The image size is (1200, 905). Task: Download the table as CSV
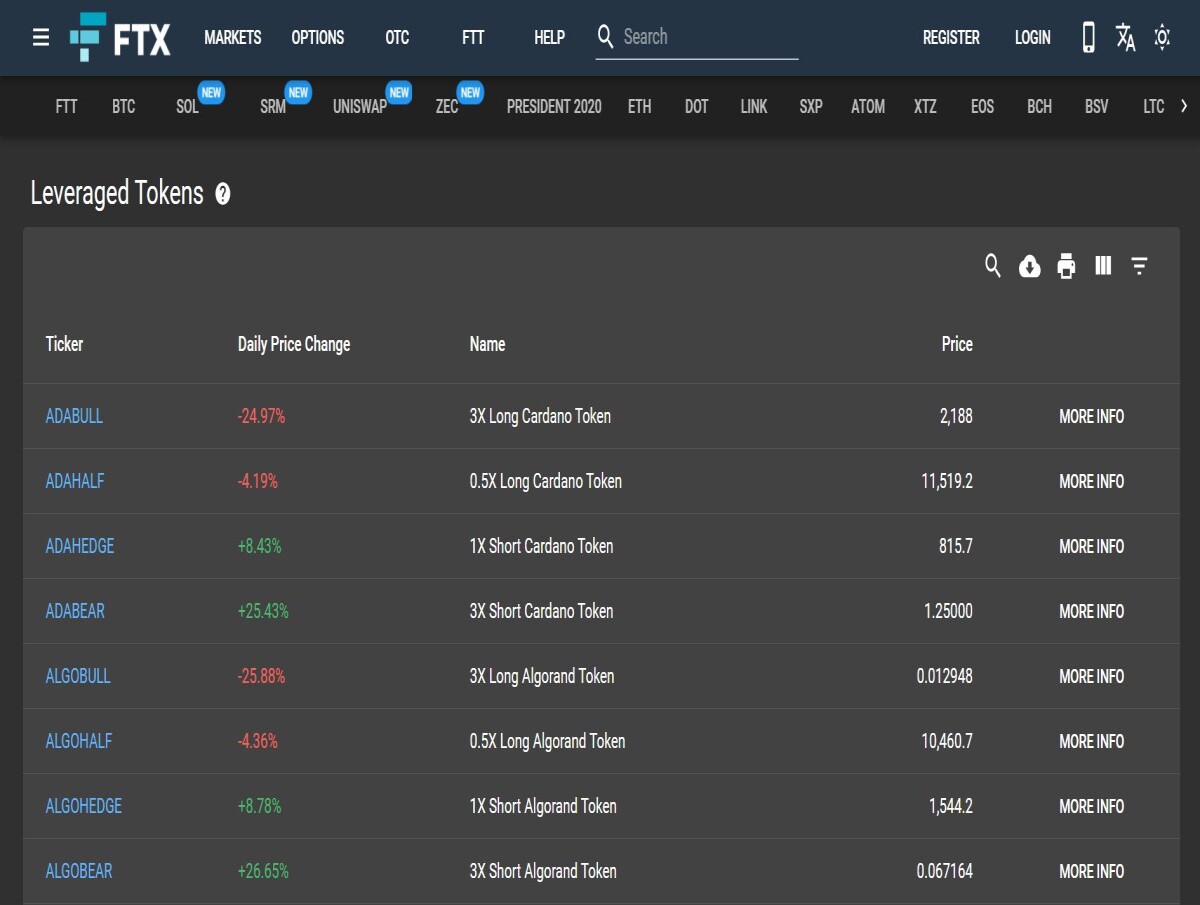click(x=1030, y=266)
